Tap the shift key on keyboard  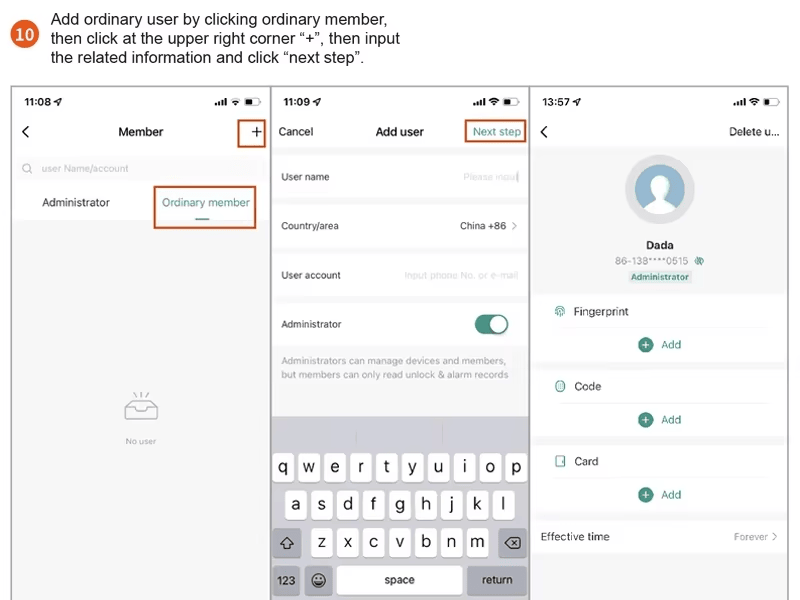(x=287, y=543)
